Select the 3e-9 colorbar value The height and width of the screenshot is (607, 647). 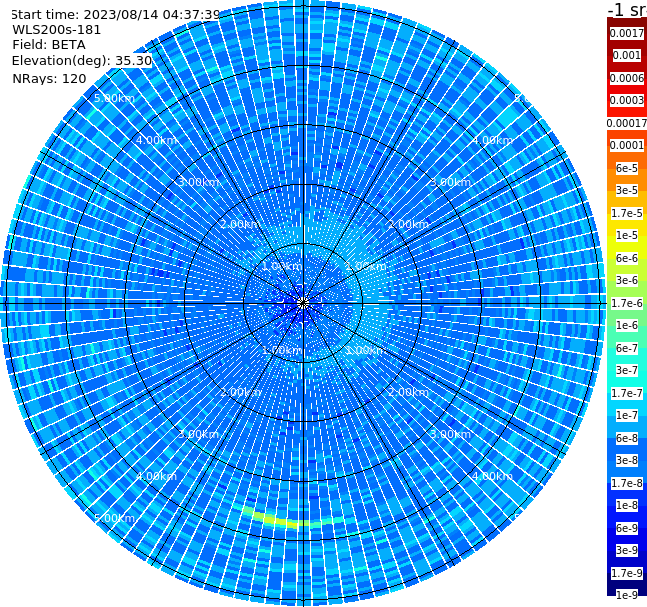(x=627, y=550)
